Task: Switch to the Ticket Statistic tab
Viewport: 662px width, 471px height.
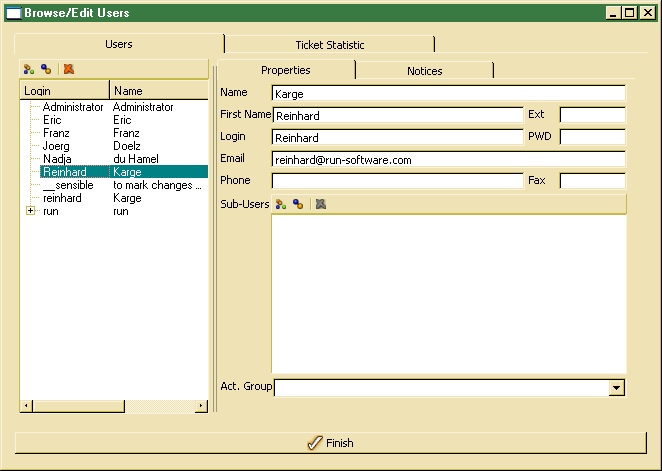Action: [329, 45]
